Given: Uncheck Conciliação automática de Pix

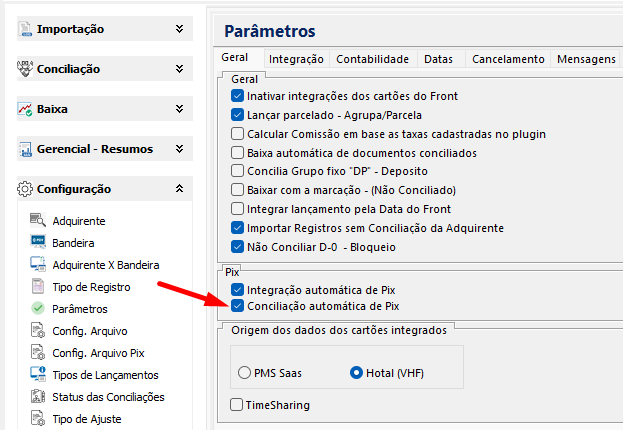Looking at the screenshot, I should [237, 306].
